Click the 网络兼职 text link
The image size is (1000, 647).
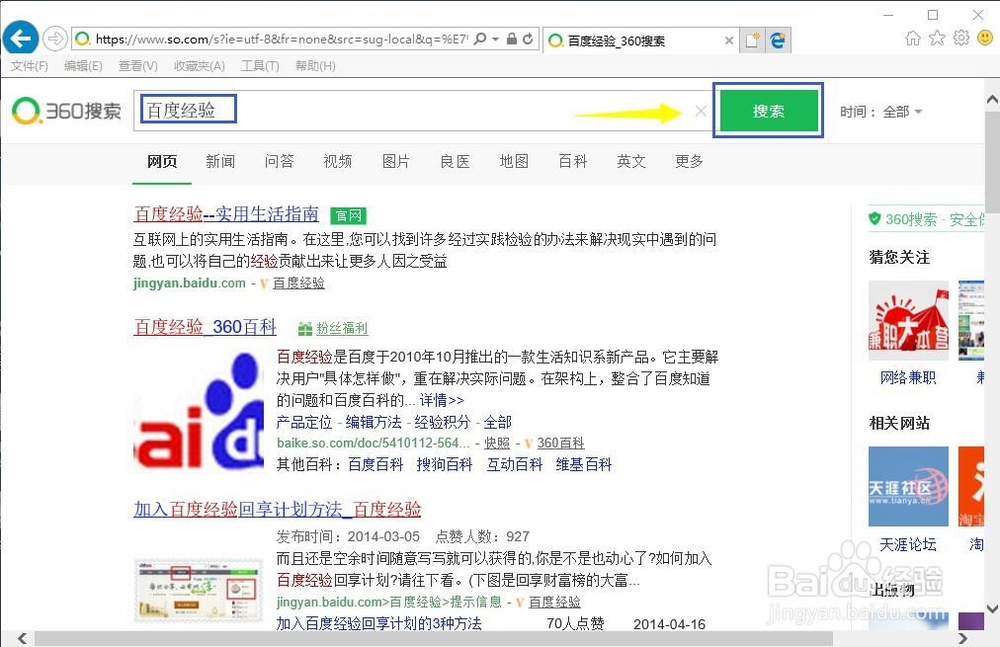pyautogui.click(x=908, y=378)
